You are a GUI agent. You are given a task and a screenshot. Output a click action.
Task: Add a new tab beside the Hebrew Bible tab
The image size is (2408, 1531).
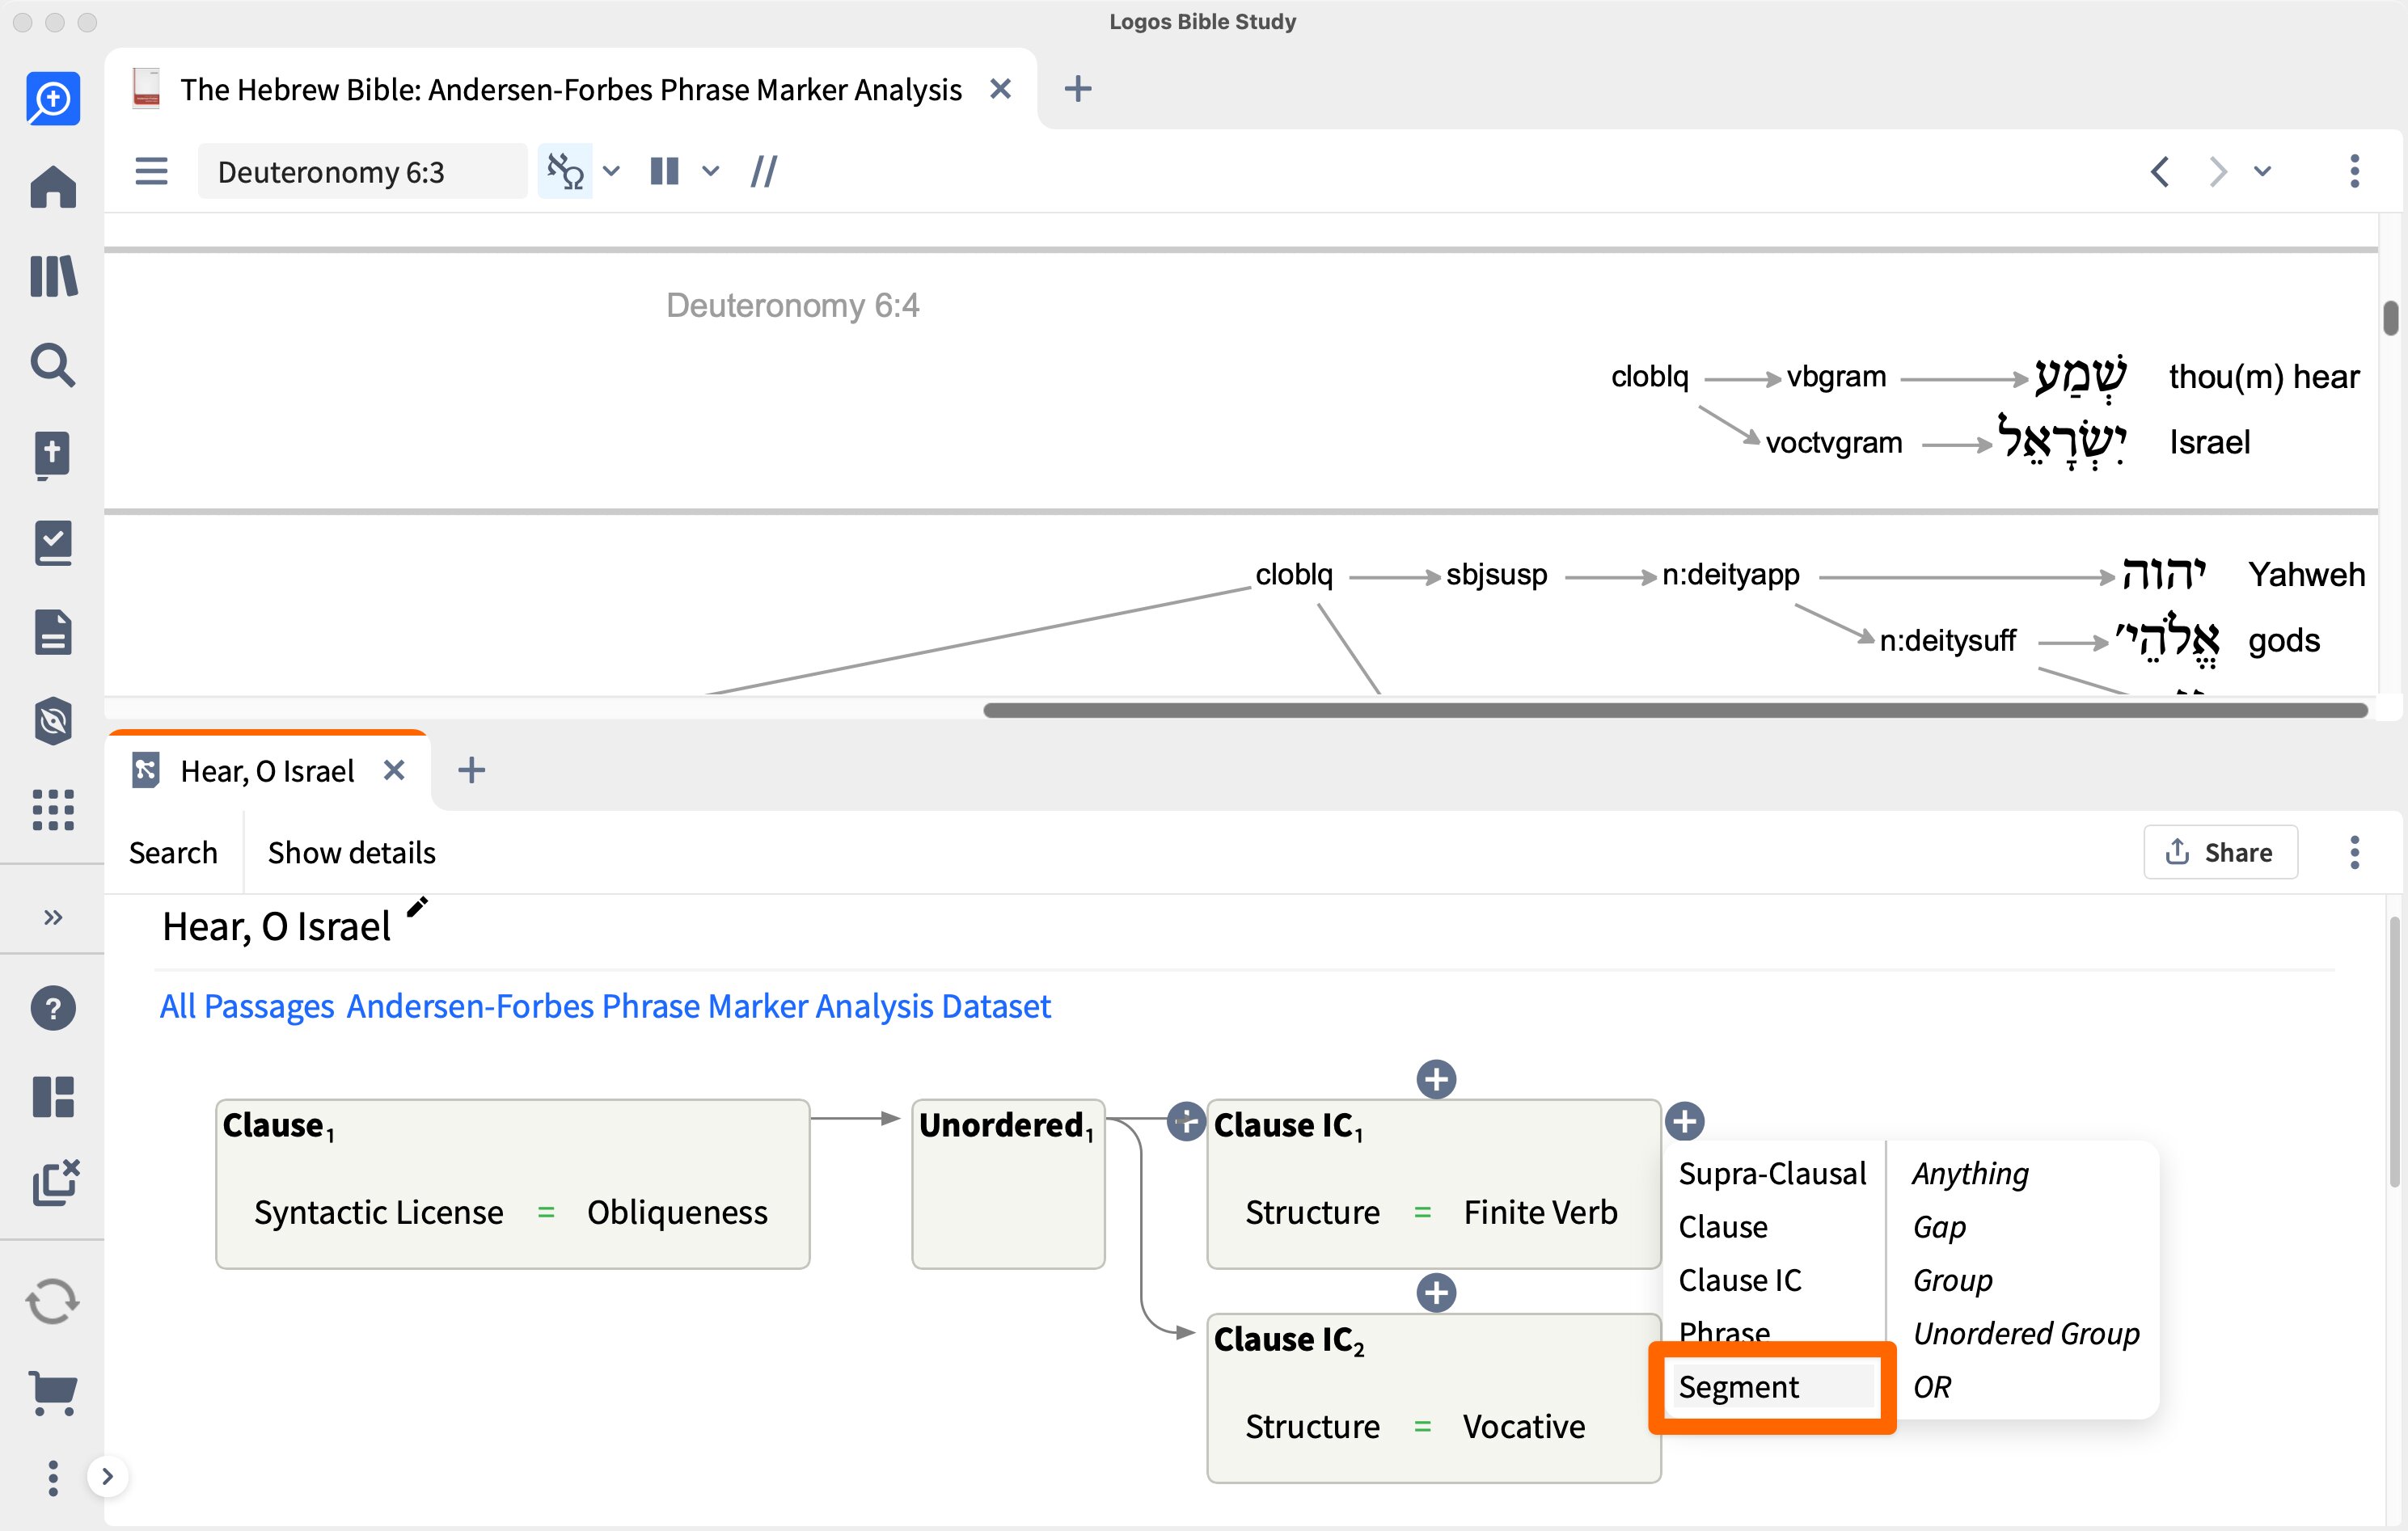1078,89
